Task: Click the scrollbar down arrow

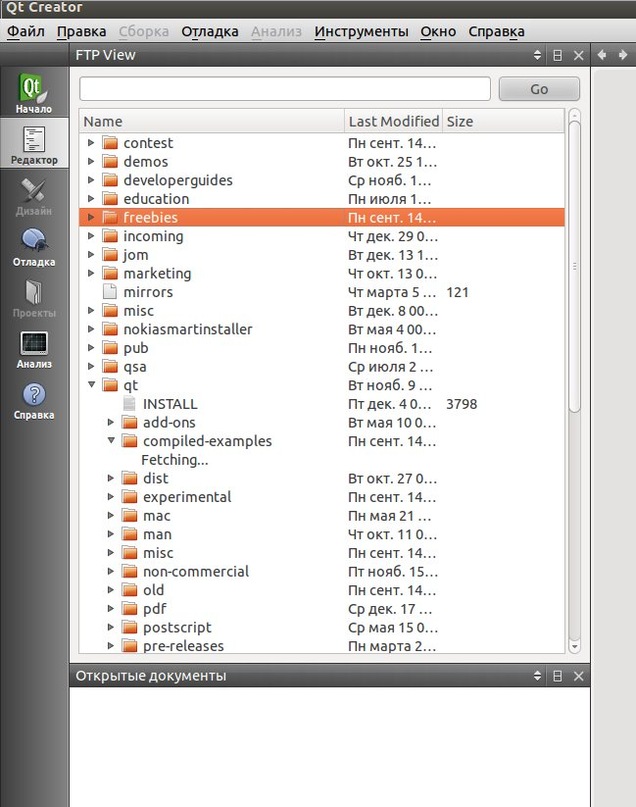Action: pos(575,646)
